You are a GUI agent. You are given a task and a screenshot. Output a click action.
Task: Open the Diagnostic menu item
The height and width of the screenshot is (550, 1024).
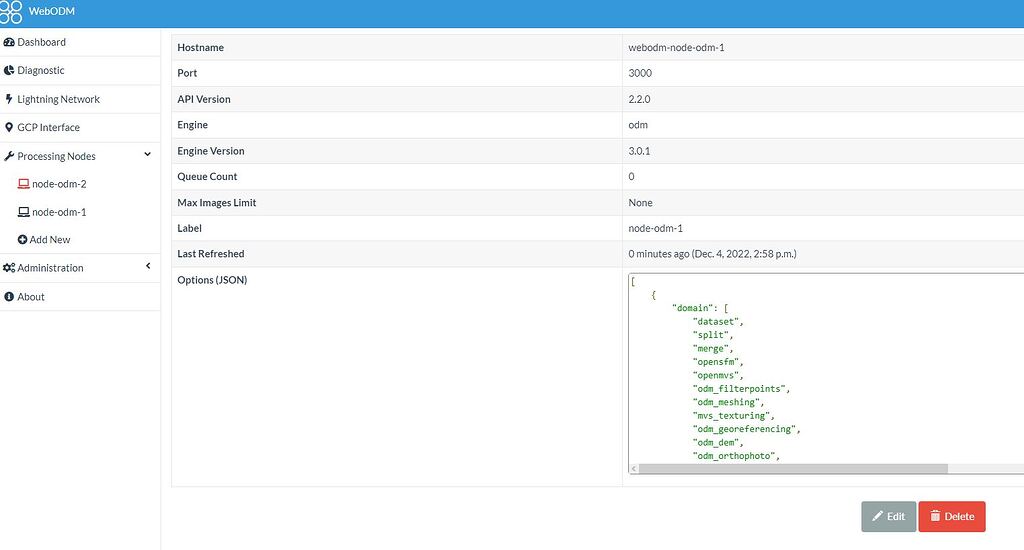pos(41,71)
